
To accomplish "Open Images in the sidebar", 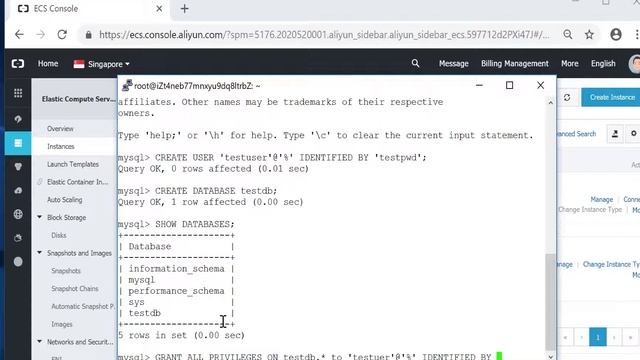I will [62, 324].
